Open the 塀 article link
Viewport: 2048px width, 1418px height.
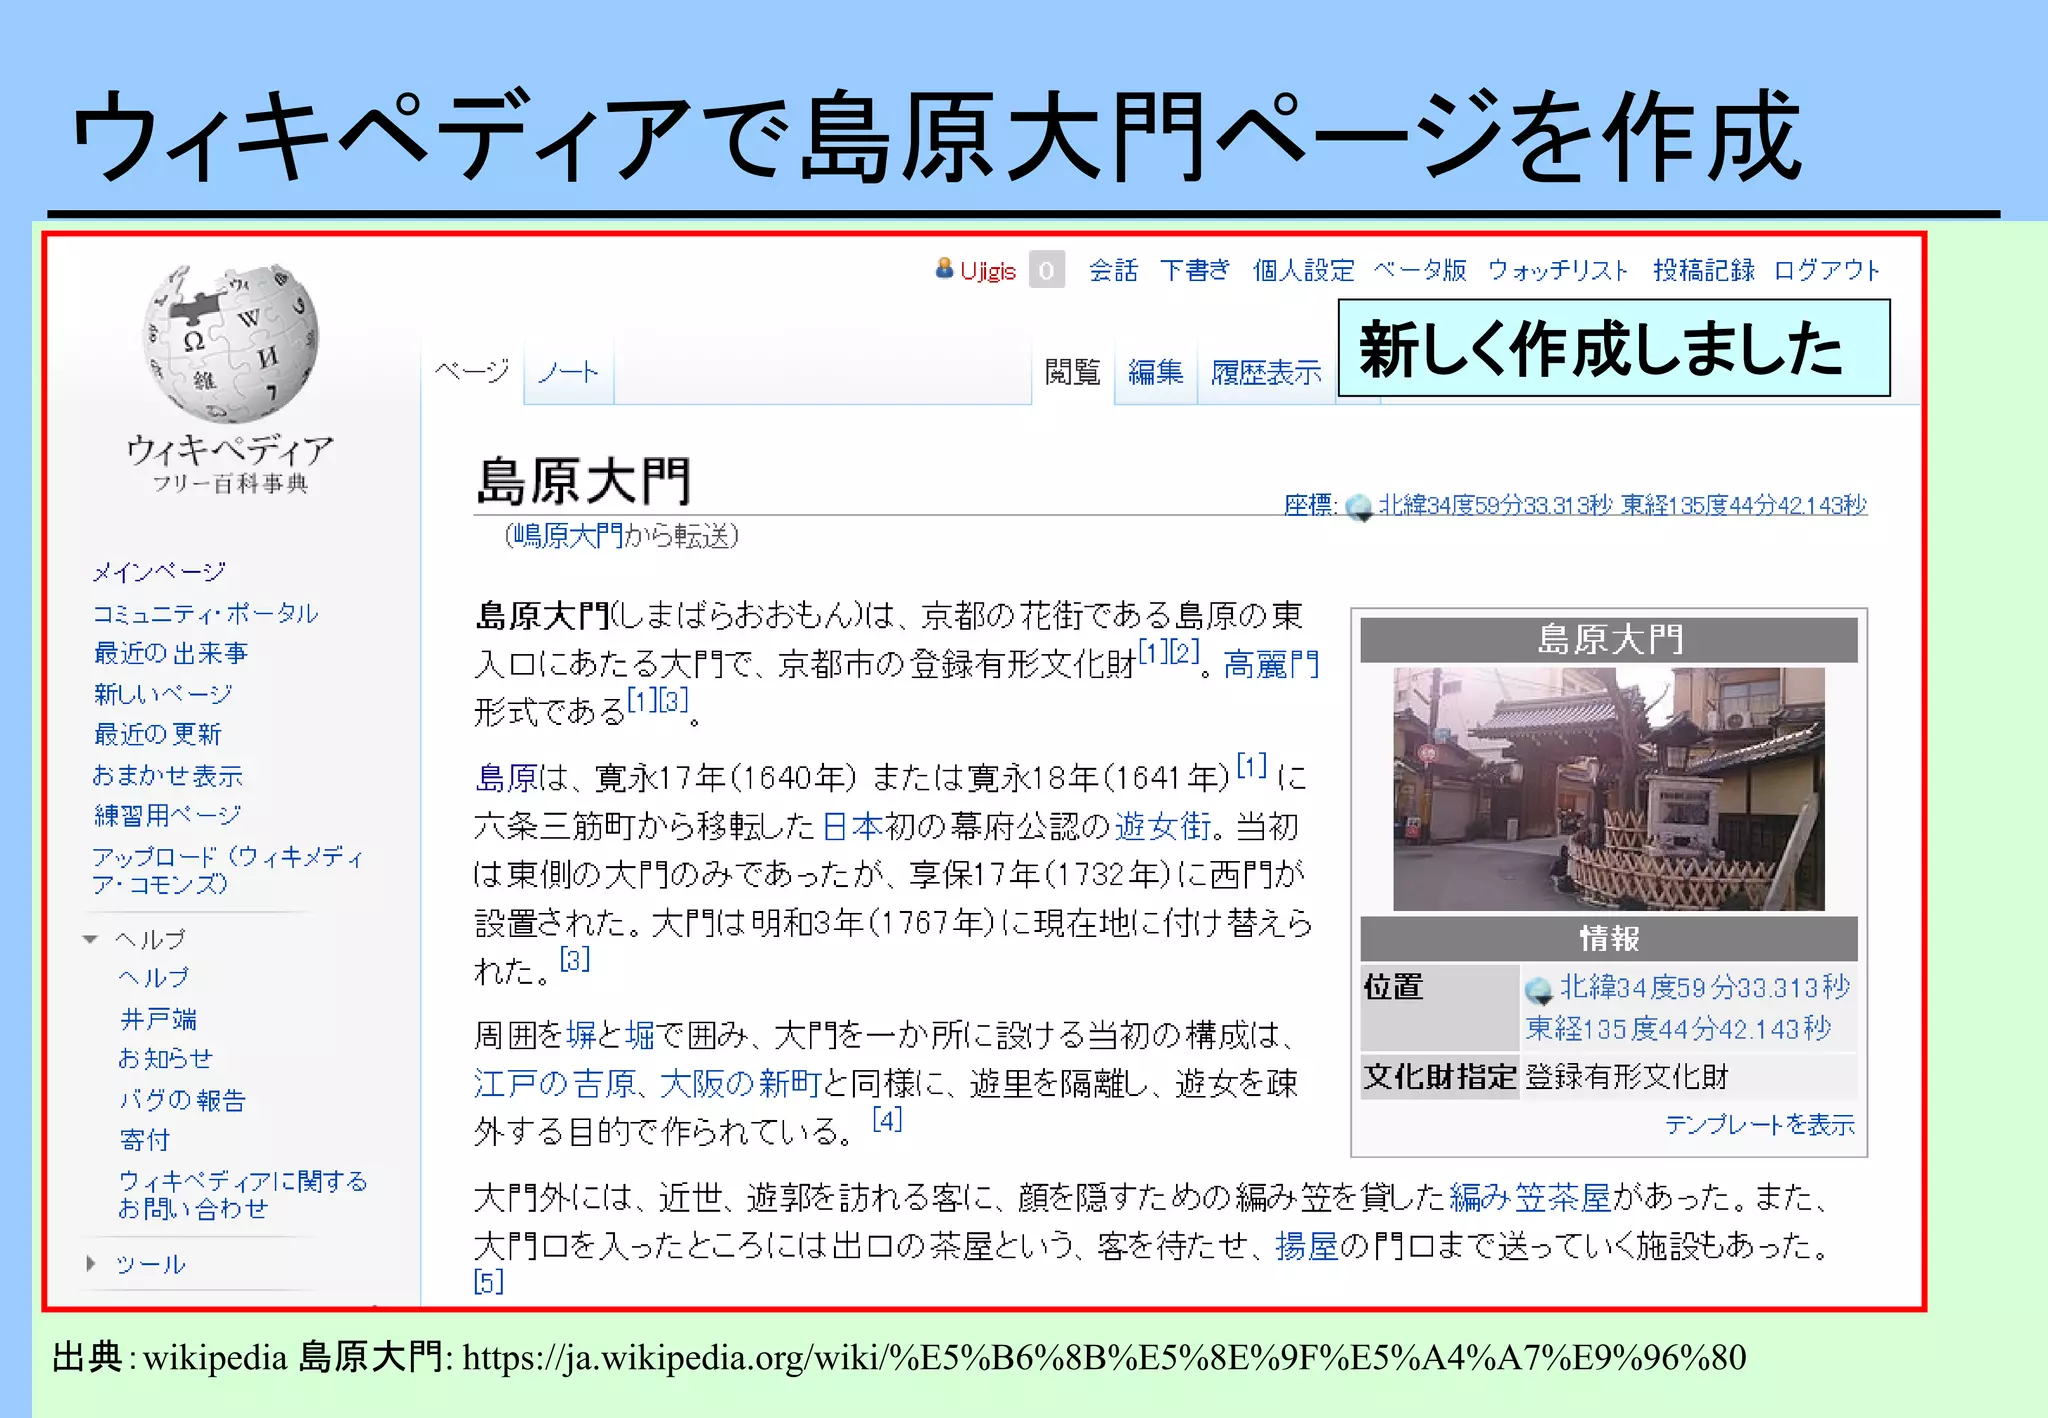pyautogui.click(x=581, y=1034)
